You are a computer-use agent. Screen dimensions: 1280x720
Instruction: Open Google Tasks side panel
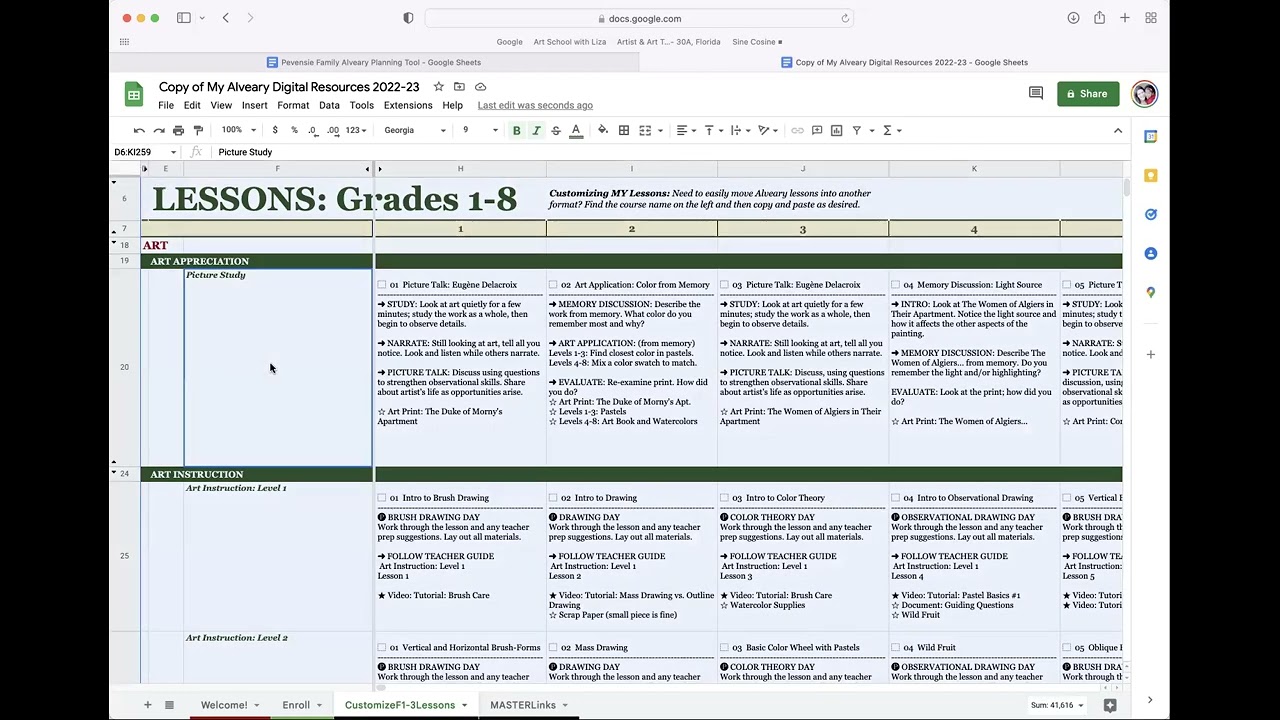click(1151, 214)
